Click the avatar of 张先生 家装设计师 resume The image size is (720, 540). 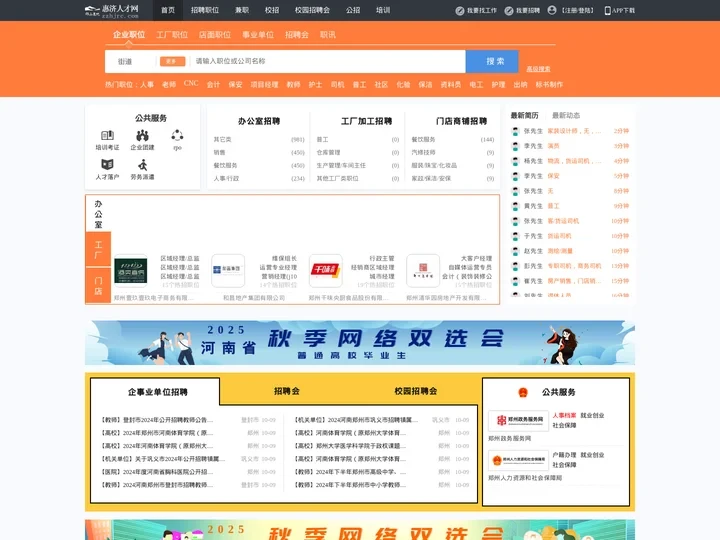[516, 131]
